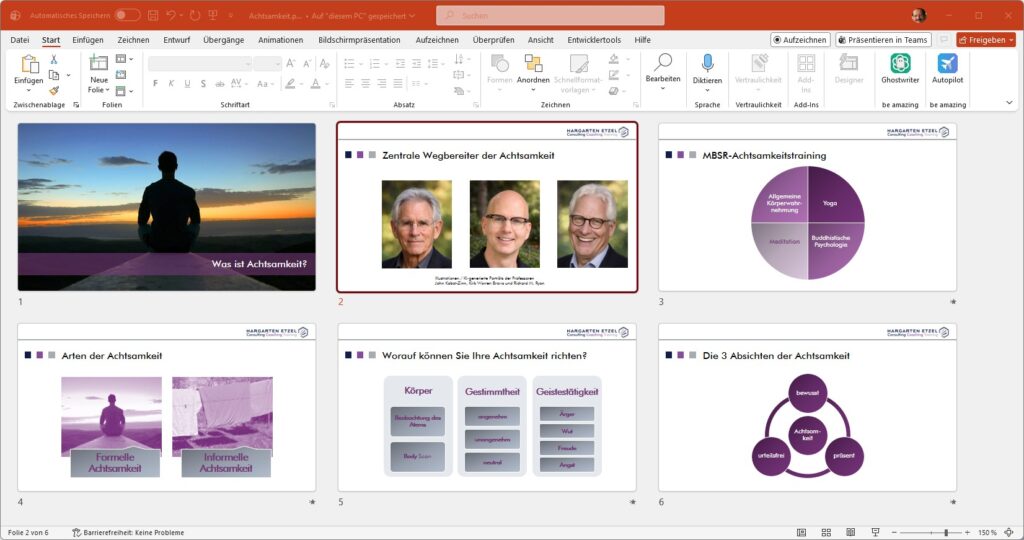
Task: Switch to the Bildschirmpräsentation tab
Action: click(359, 40)
